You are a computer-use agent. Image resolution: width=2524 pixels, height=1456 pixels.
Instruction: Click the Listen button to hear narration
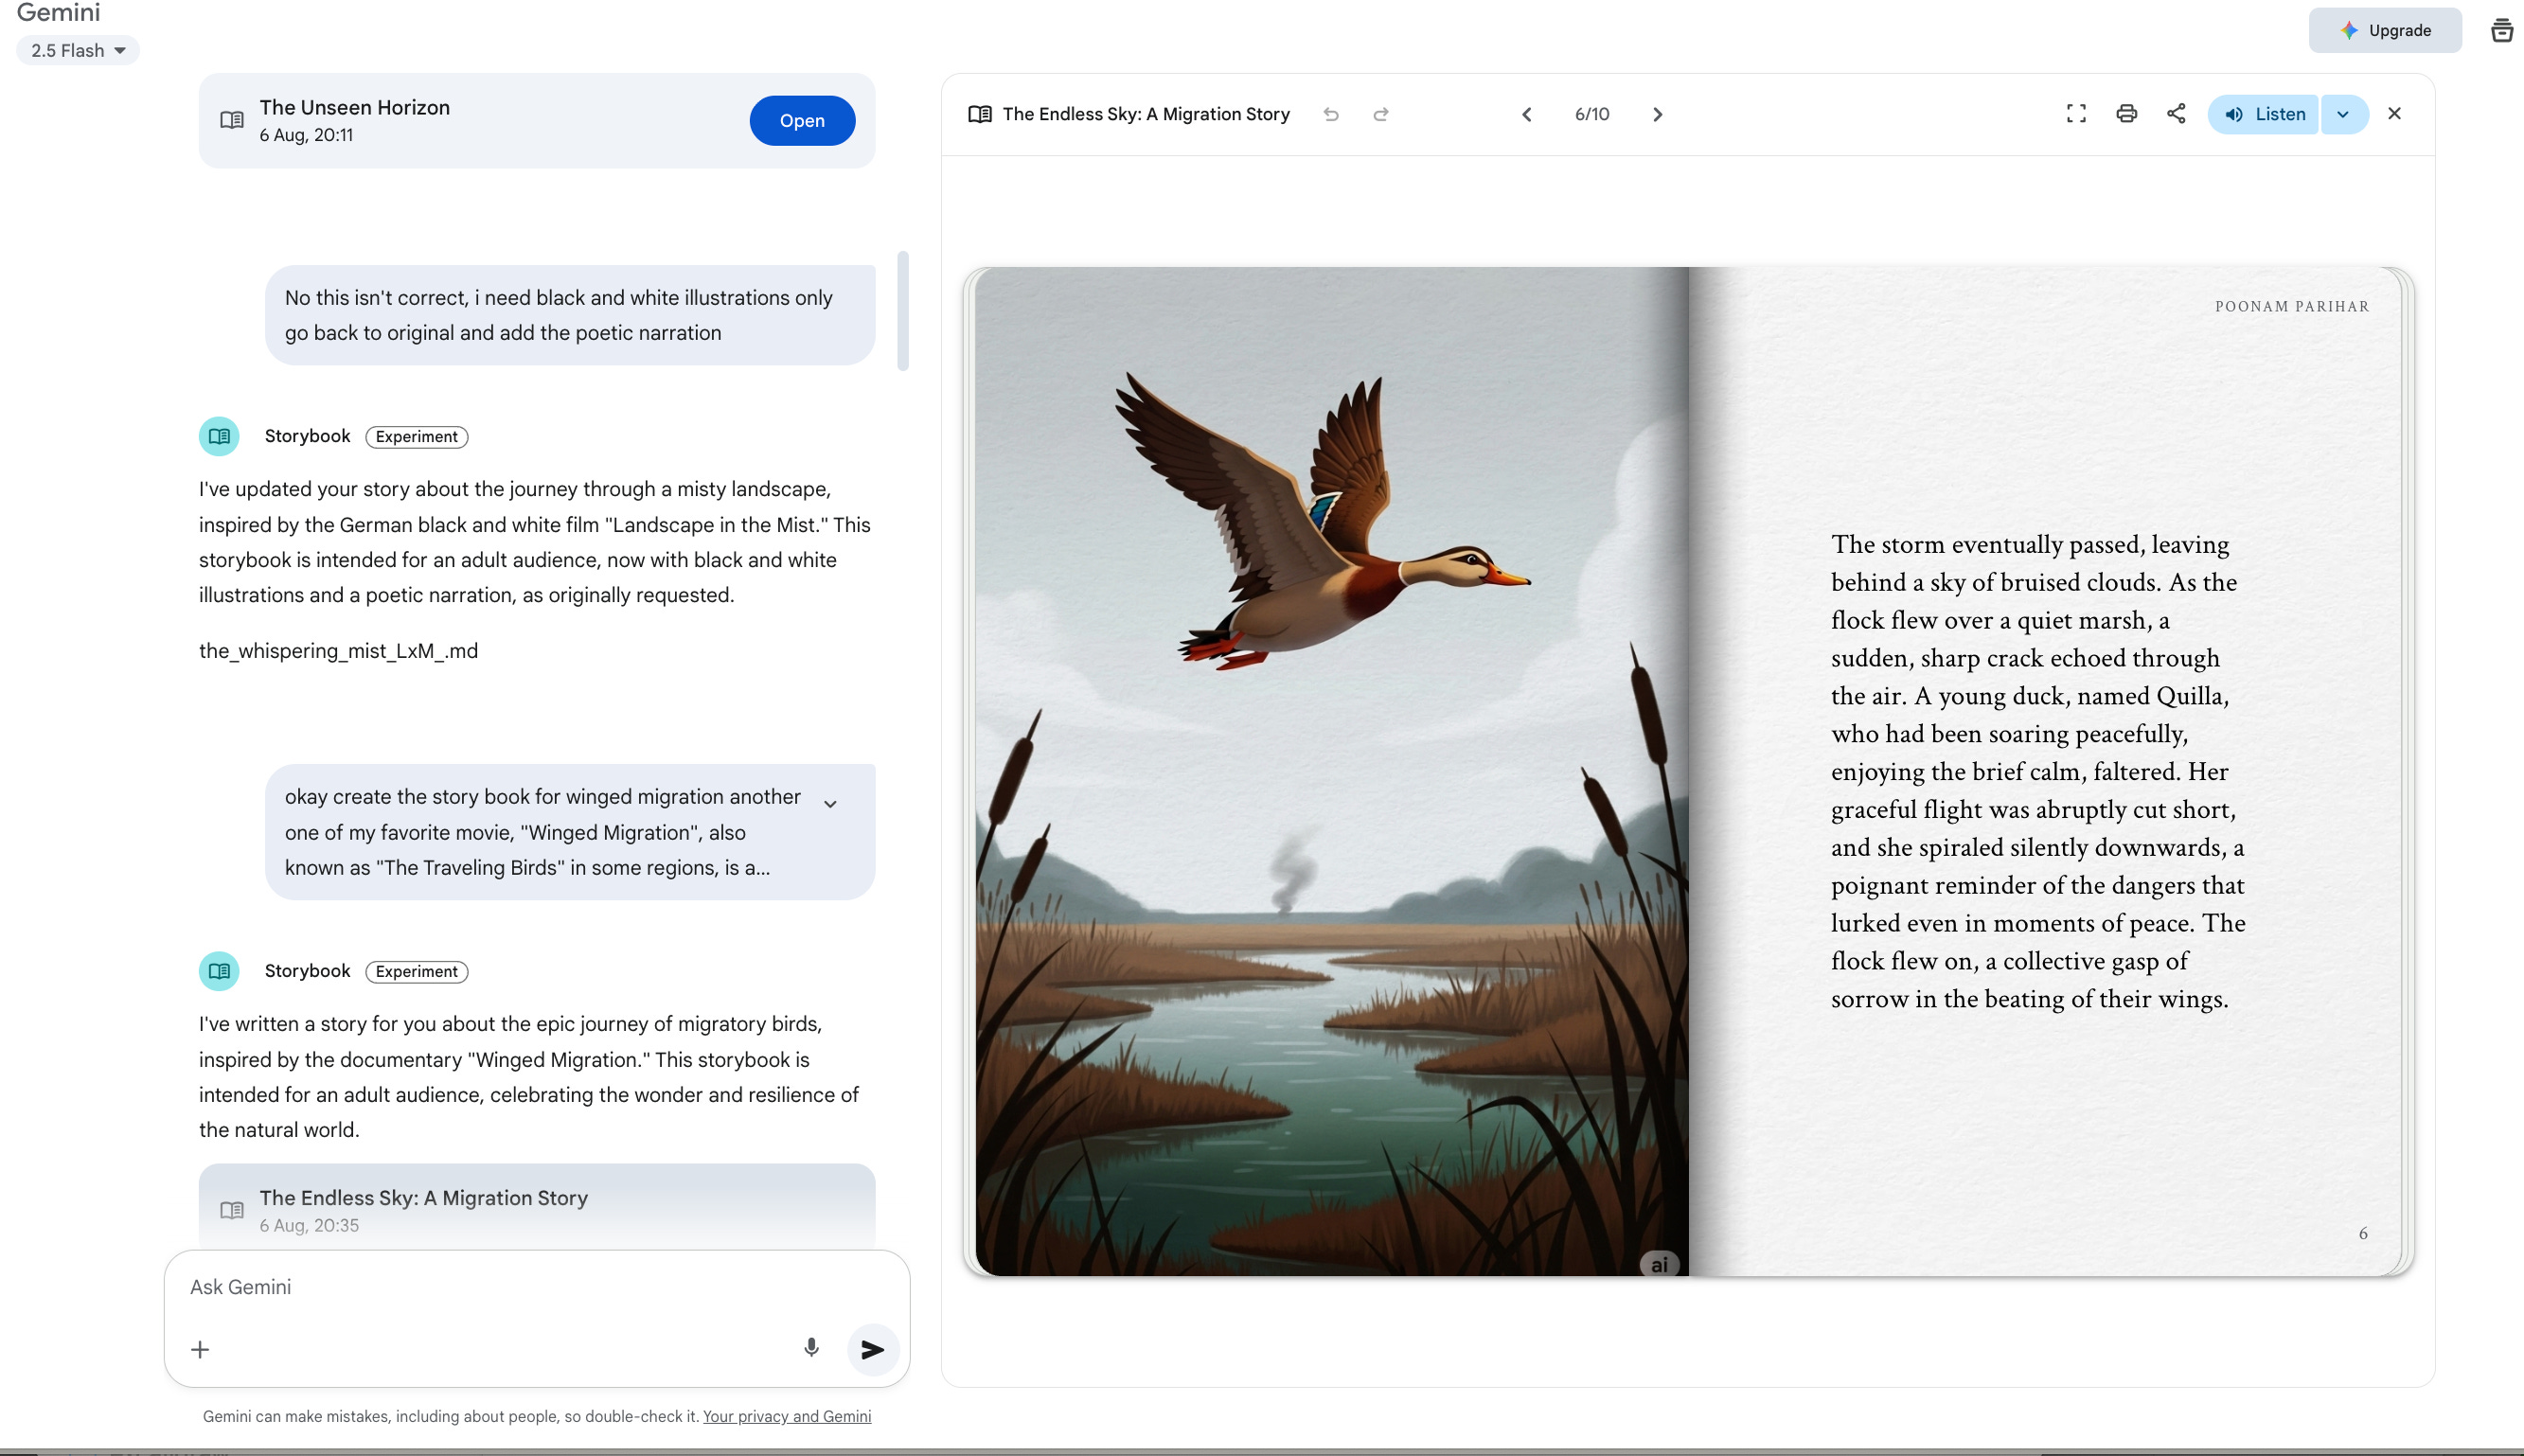click(2264, 114)
